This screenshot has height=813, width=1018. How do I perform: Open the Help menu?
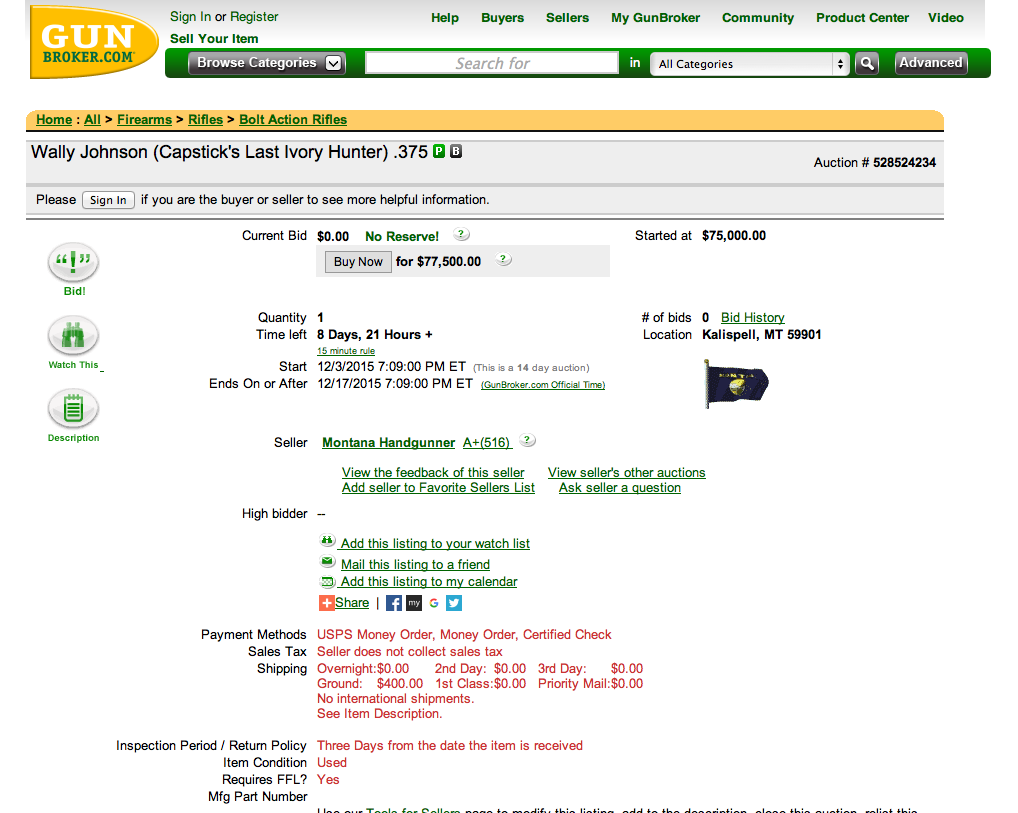click(445, 18)
